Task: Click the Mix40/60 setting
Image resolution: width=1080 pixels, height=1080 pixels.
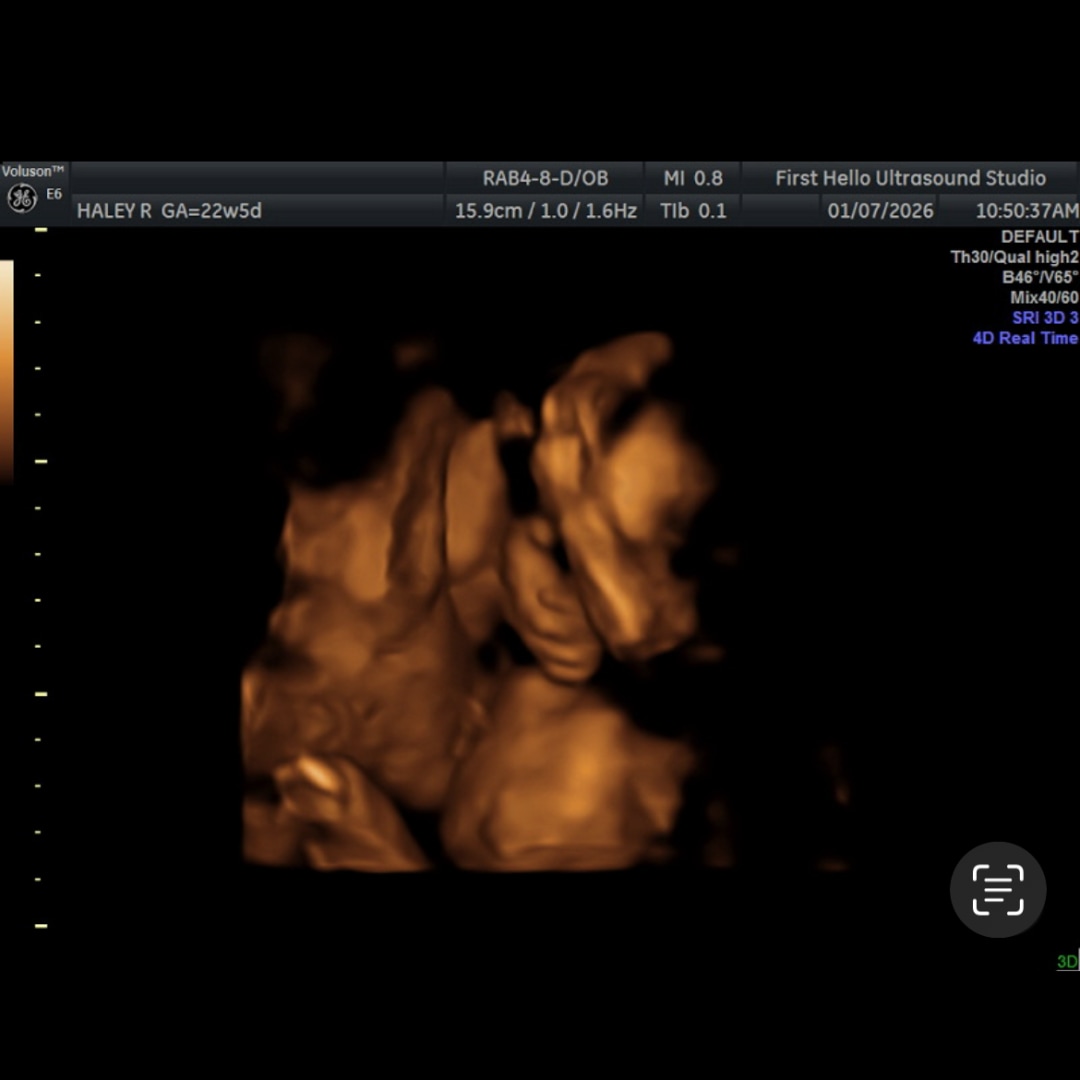Action: (1044, 298)
